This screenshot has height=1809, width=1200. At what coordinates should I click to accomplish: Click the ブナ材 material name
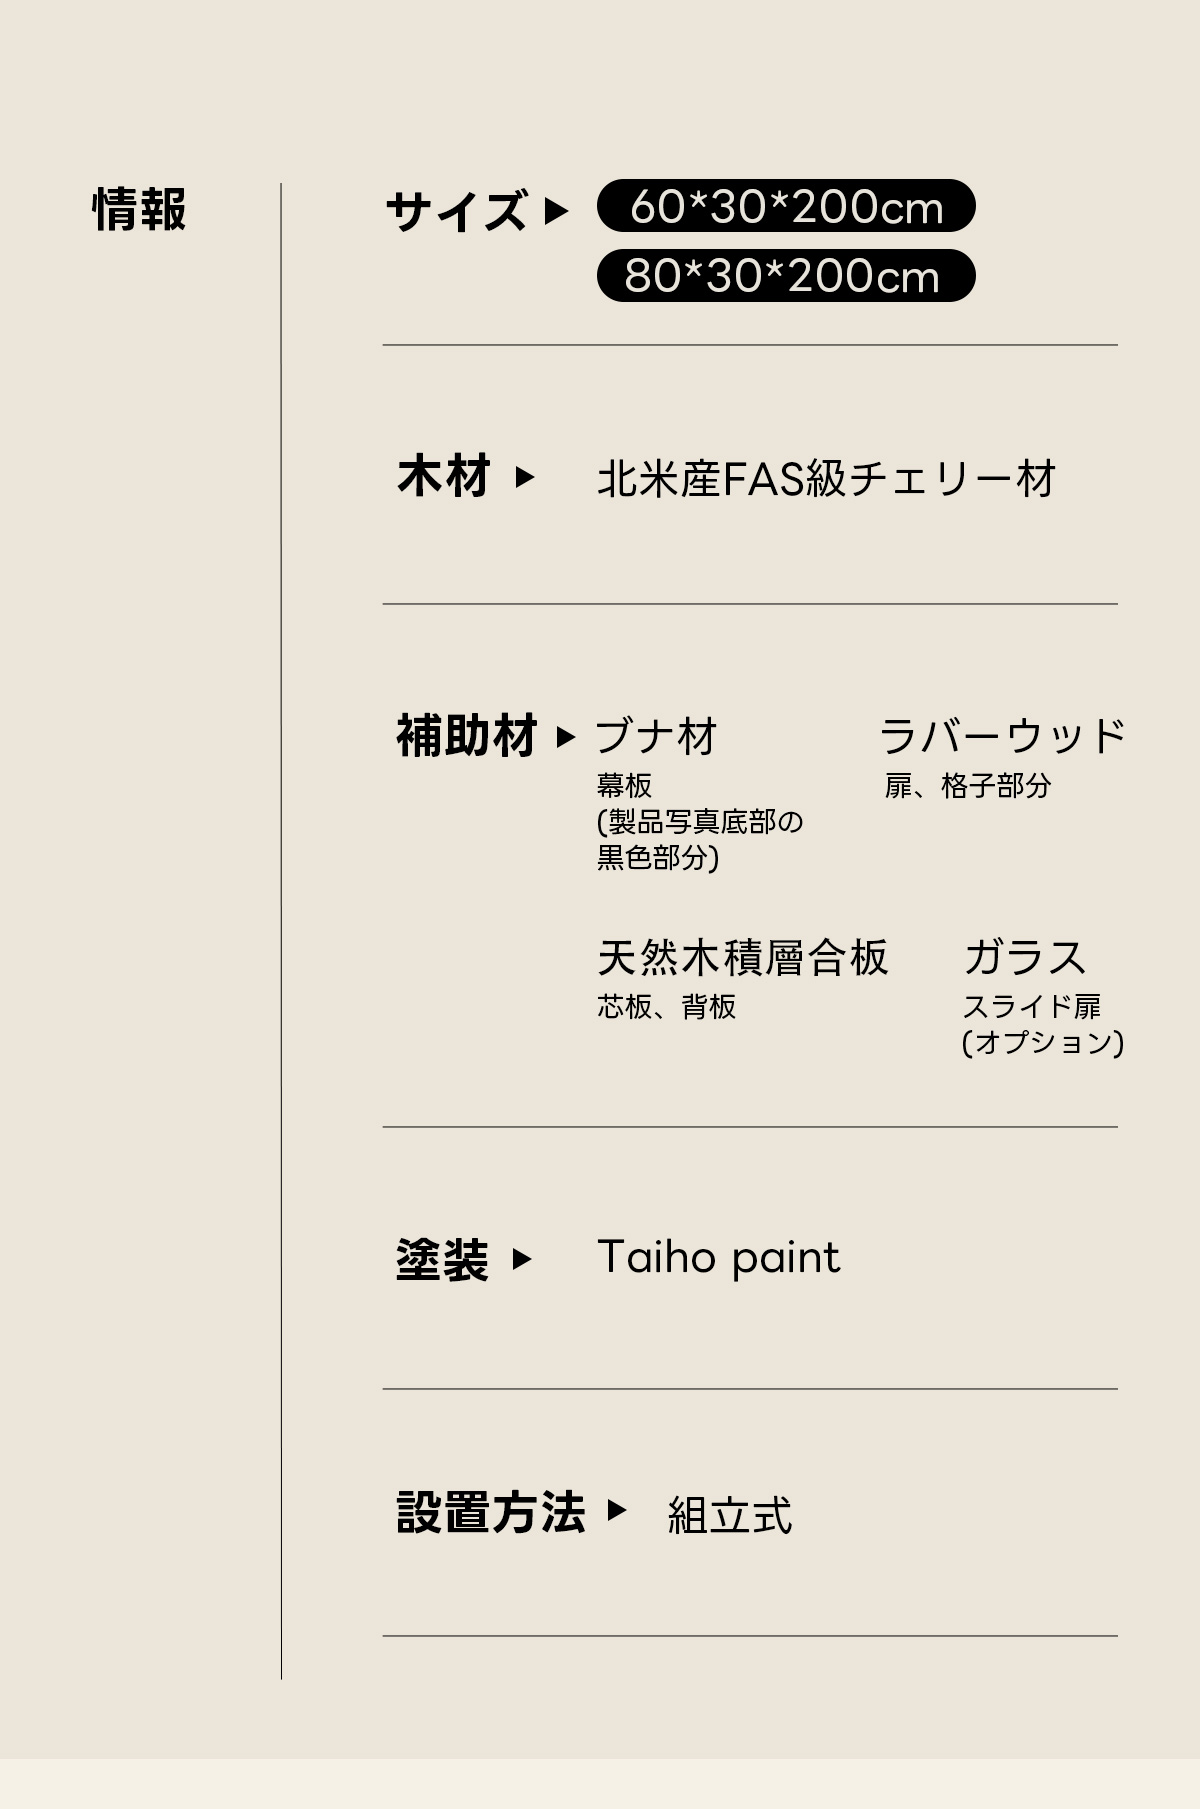(657, 737)
